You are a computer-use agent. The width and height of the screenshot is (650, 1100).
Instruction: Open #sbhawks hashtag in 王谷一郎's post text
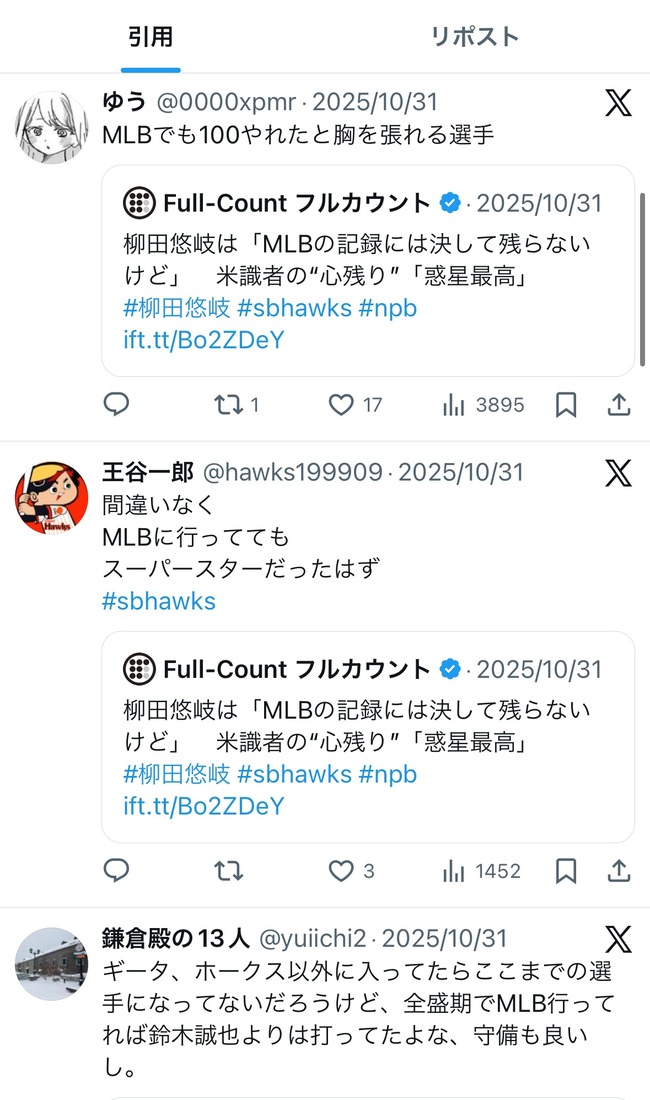click(x=159, y=601)
